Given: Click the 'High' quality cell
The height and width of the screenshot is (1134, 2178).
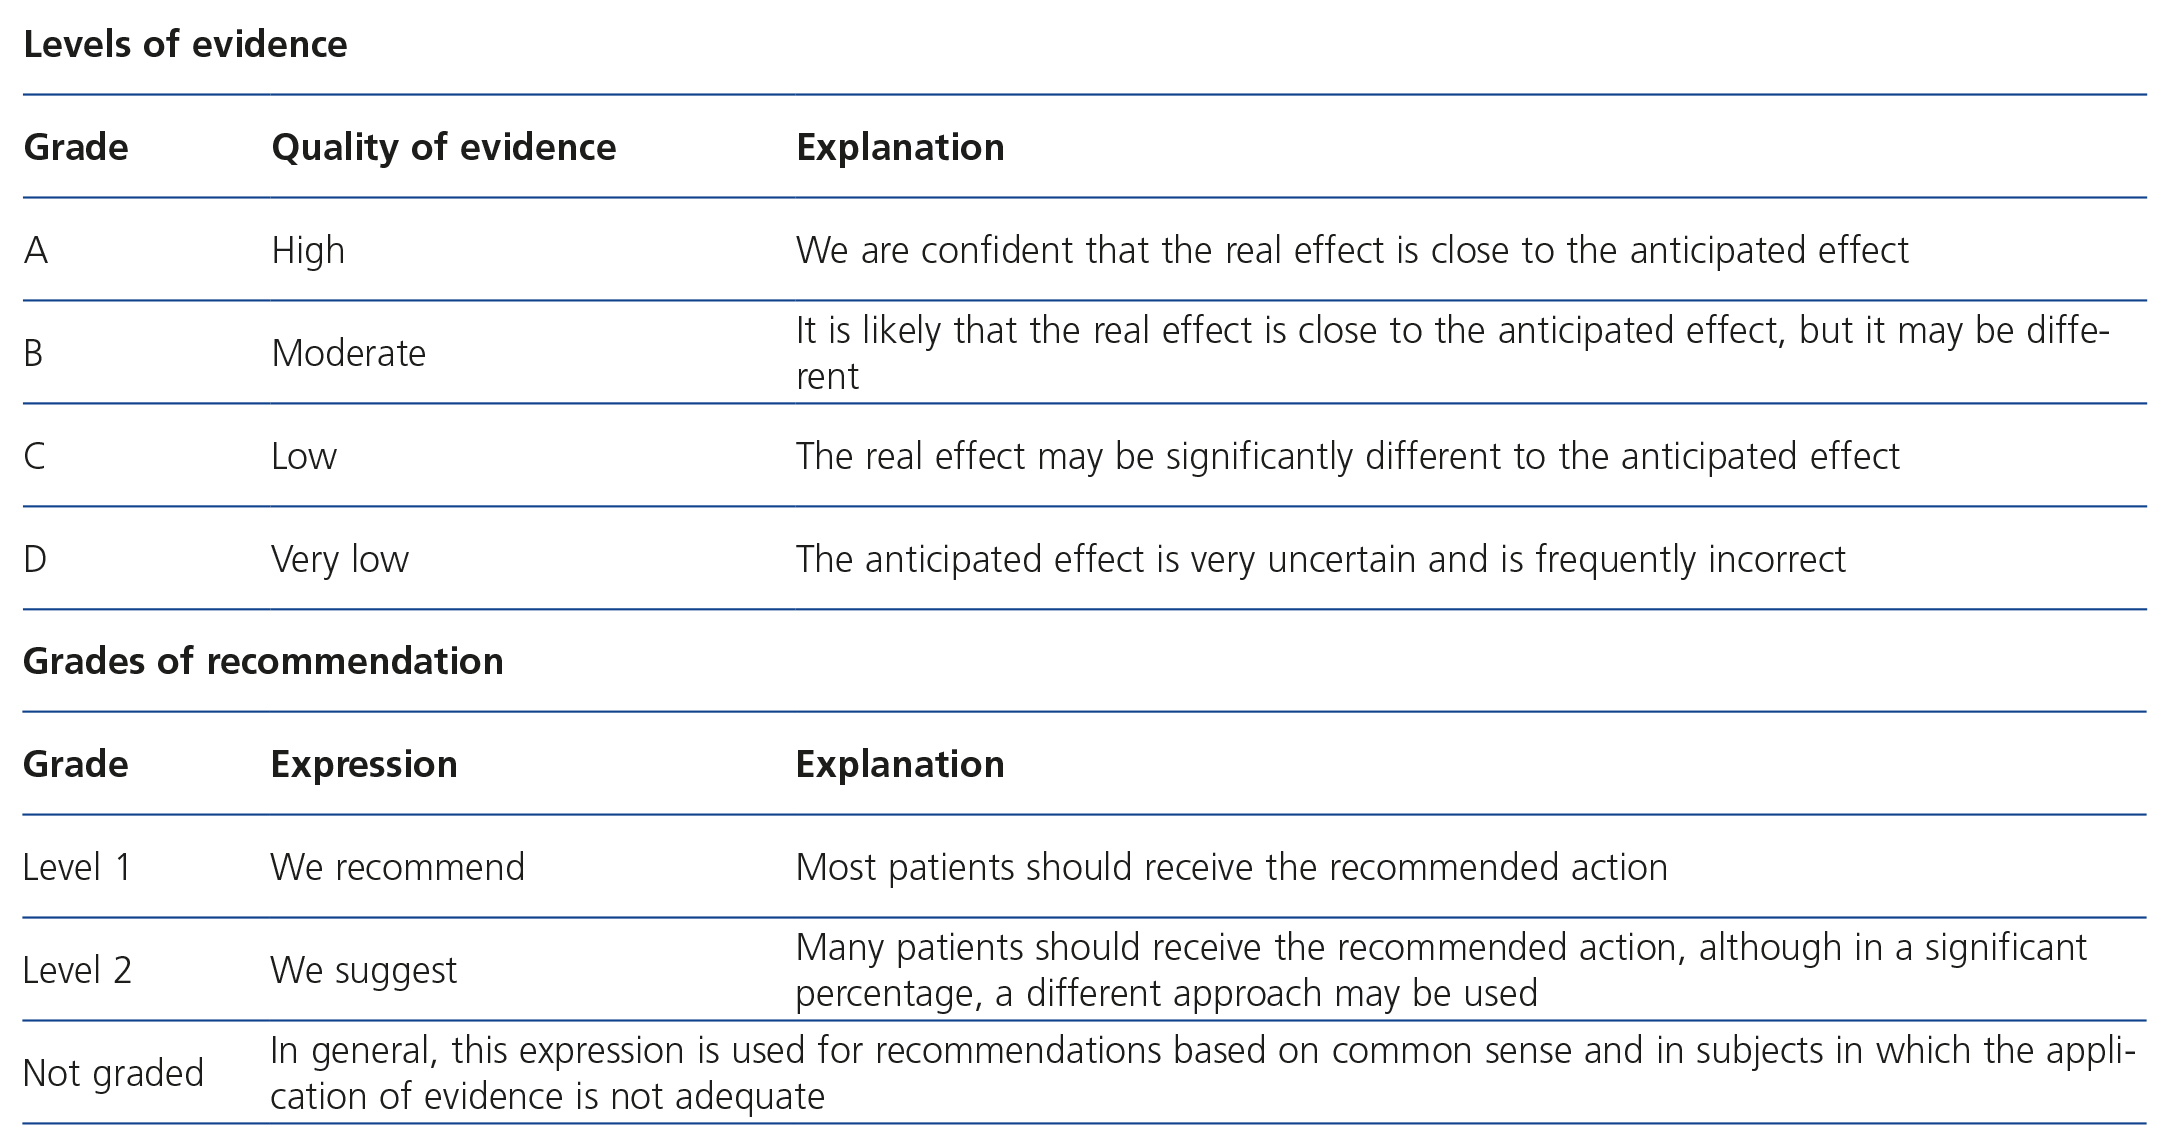Looking at the screenshot, I should (x=308, y=250).
